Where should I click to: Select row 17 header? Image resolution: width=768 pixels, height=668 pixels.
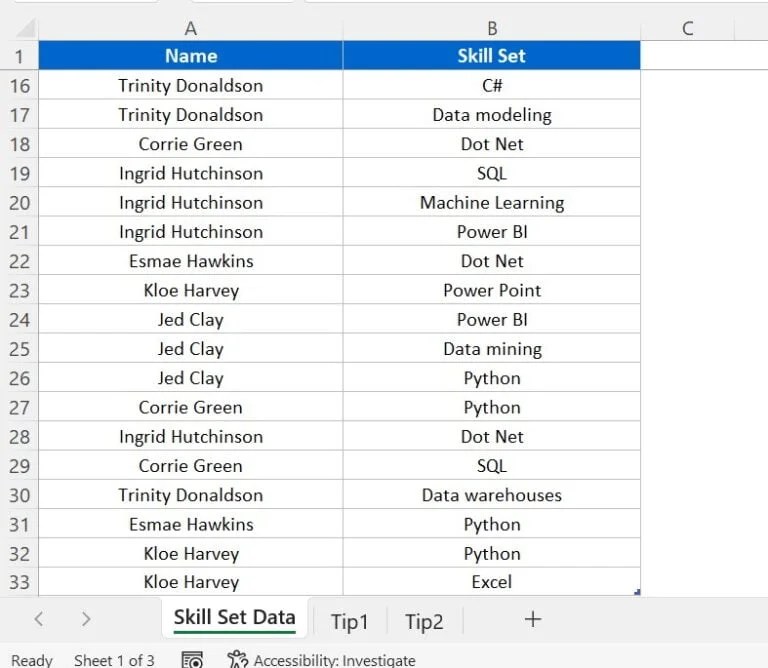19,115
